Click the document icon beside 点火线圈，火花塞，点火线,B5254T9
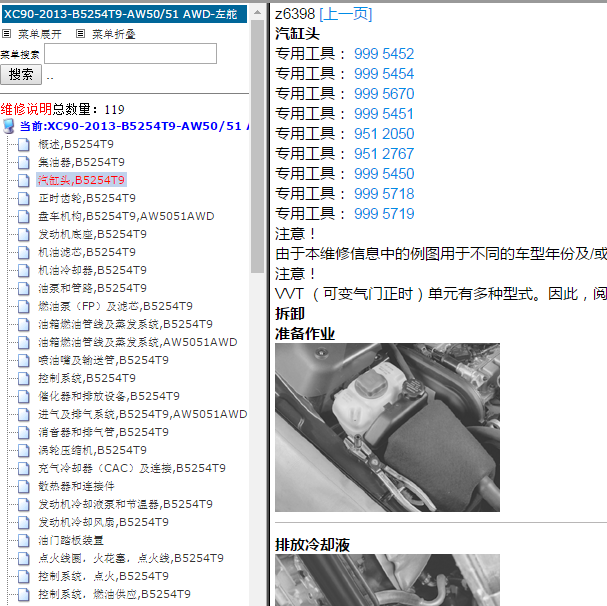 (24, 559)
